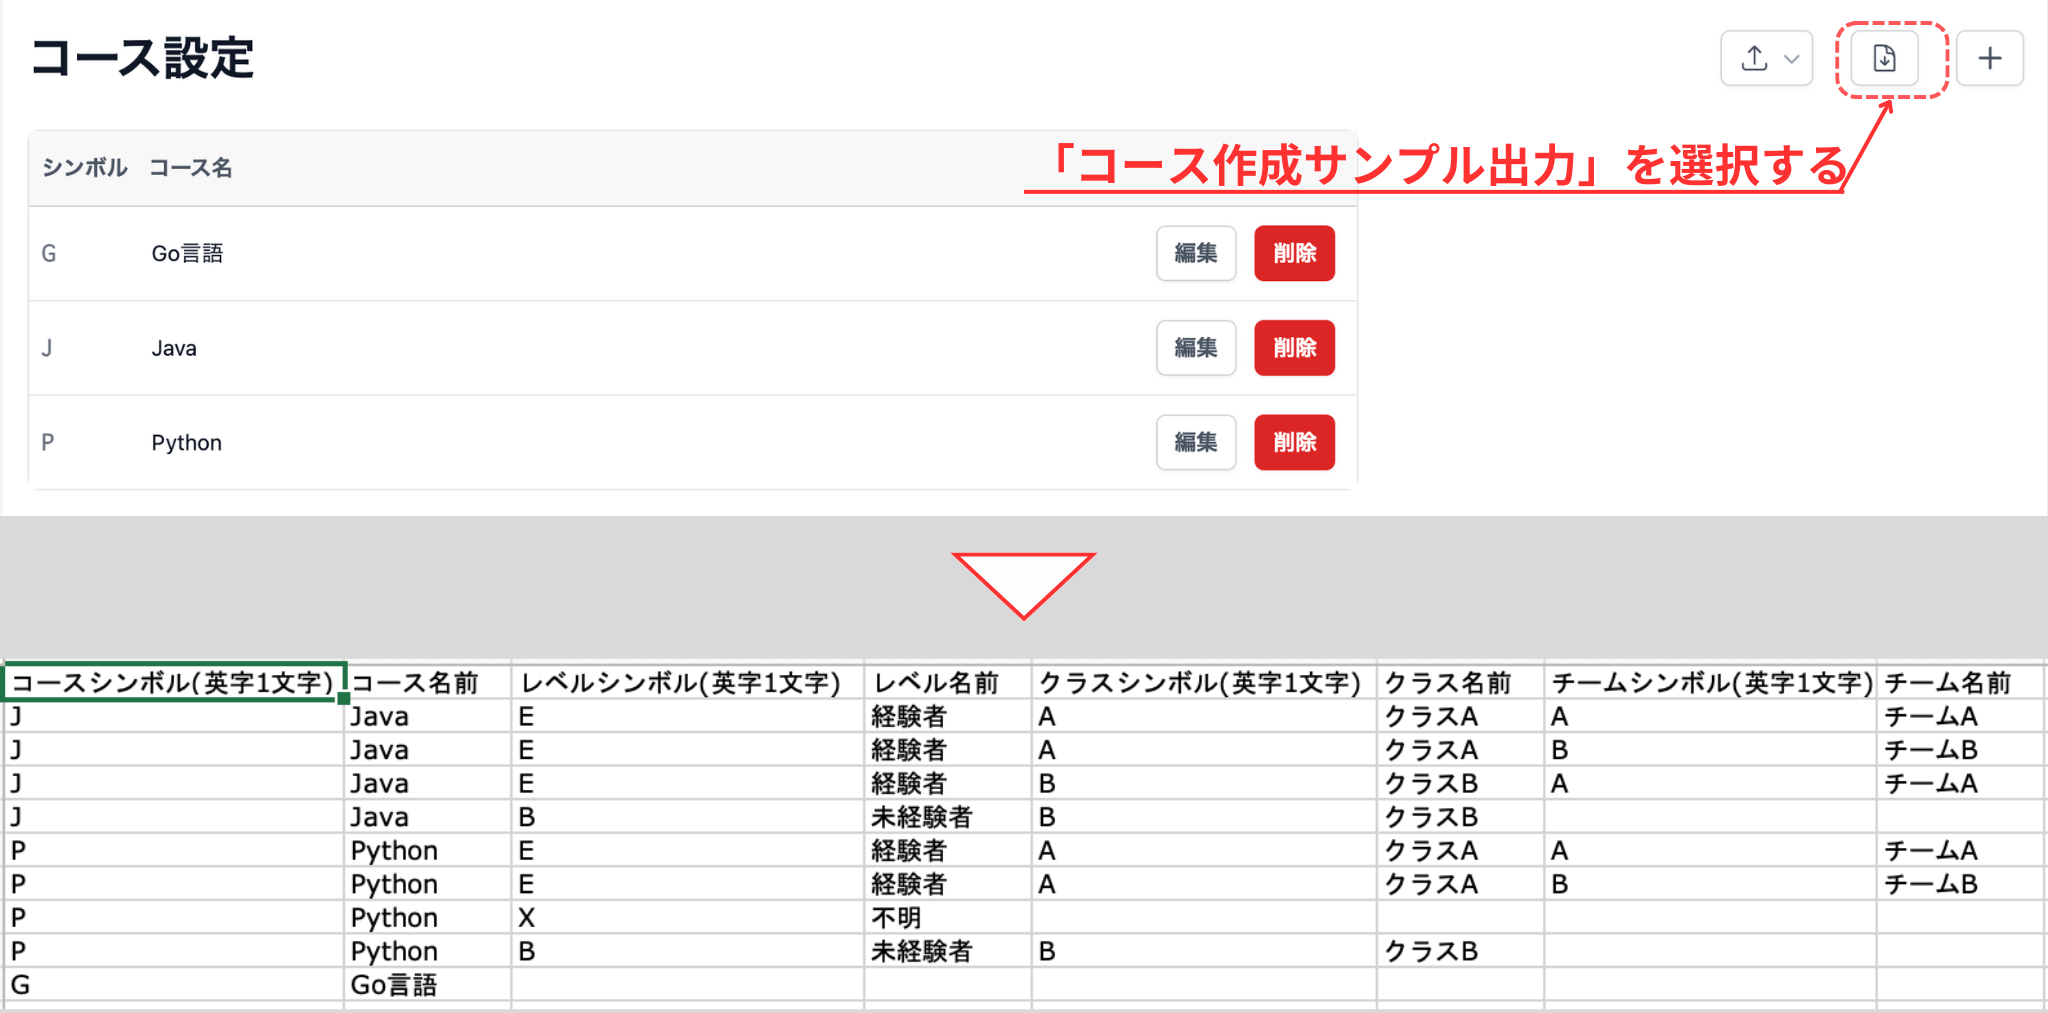Viewport: 2048px width, 1013px height.
Task: Select the Go言語 cell in the bottom row
Action: tap(395, 985)
